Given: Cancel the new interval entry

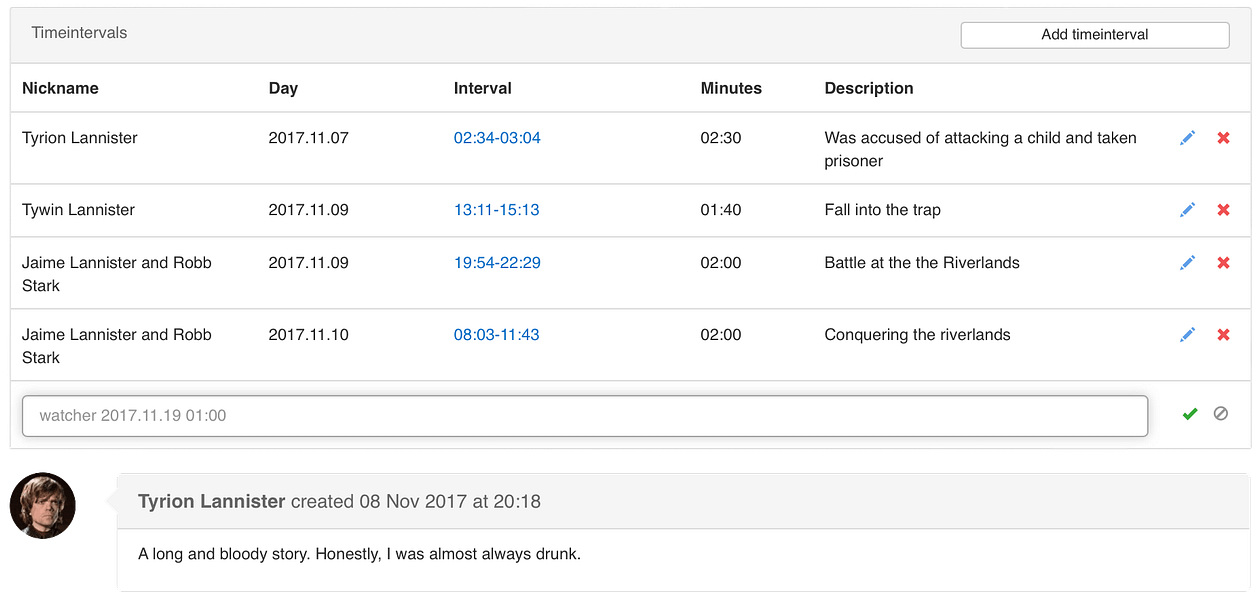Looking at the screenshot, I should coord(1220,414).
